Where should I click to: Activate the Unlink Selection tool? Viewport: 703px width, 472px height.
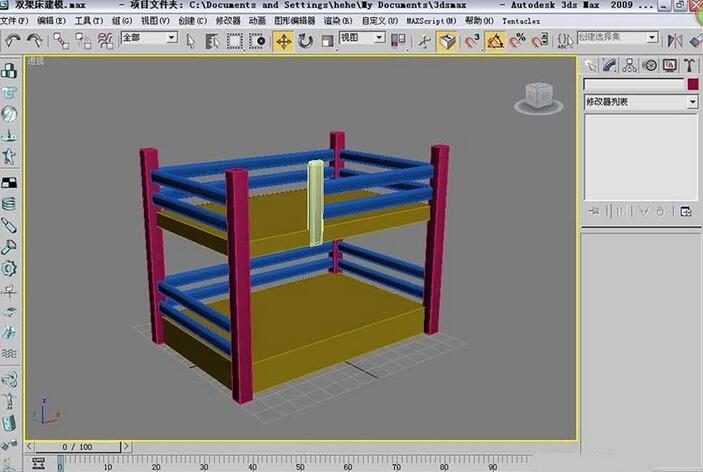(83, 41)
